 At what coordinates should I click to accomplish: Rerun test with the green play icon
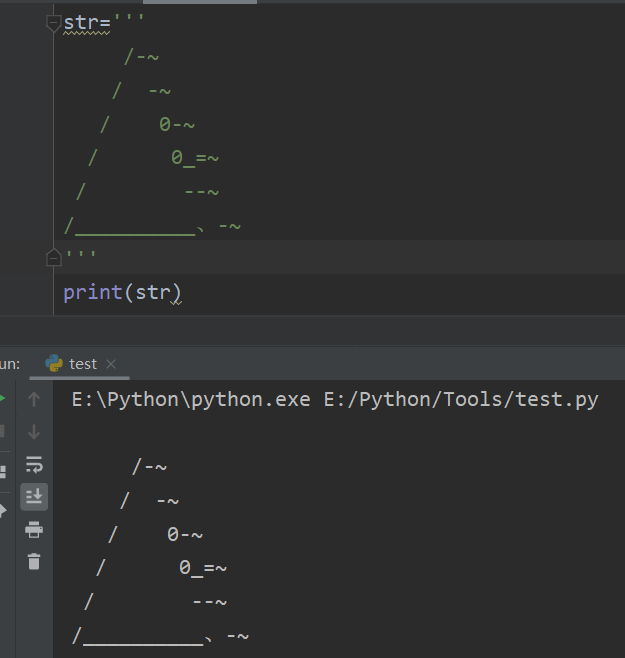pyautogui.click(x=3, y=399)
